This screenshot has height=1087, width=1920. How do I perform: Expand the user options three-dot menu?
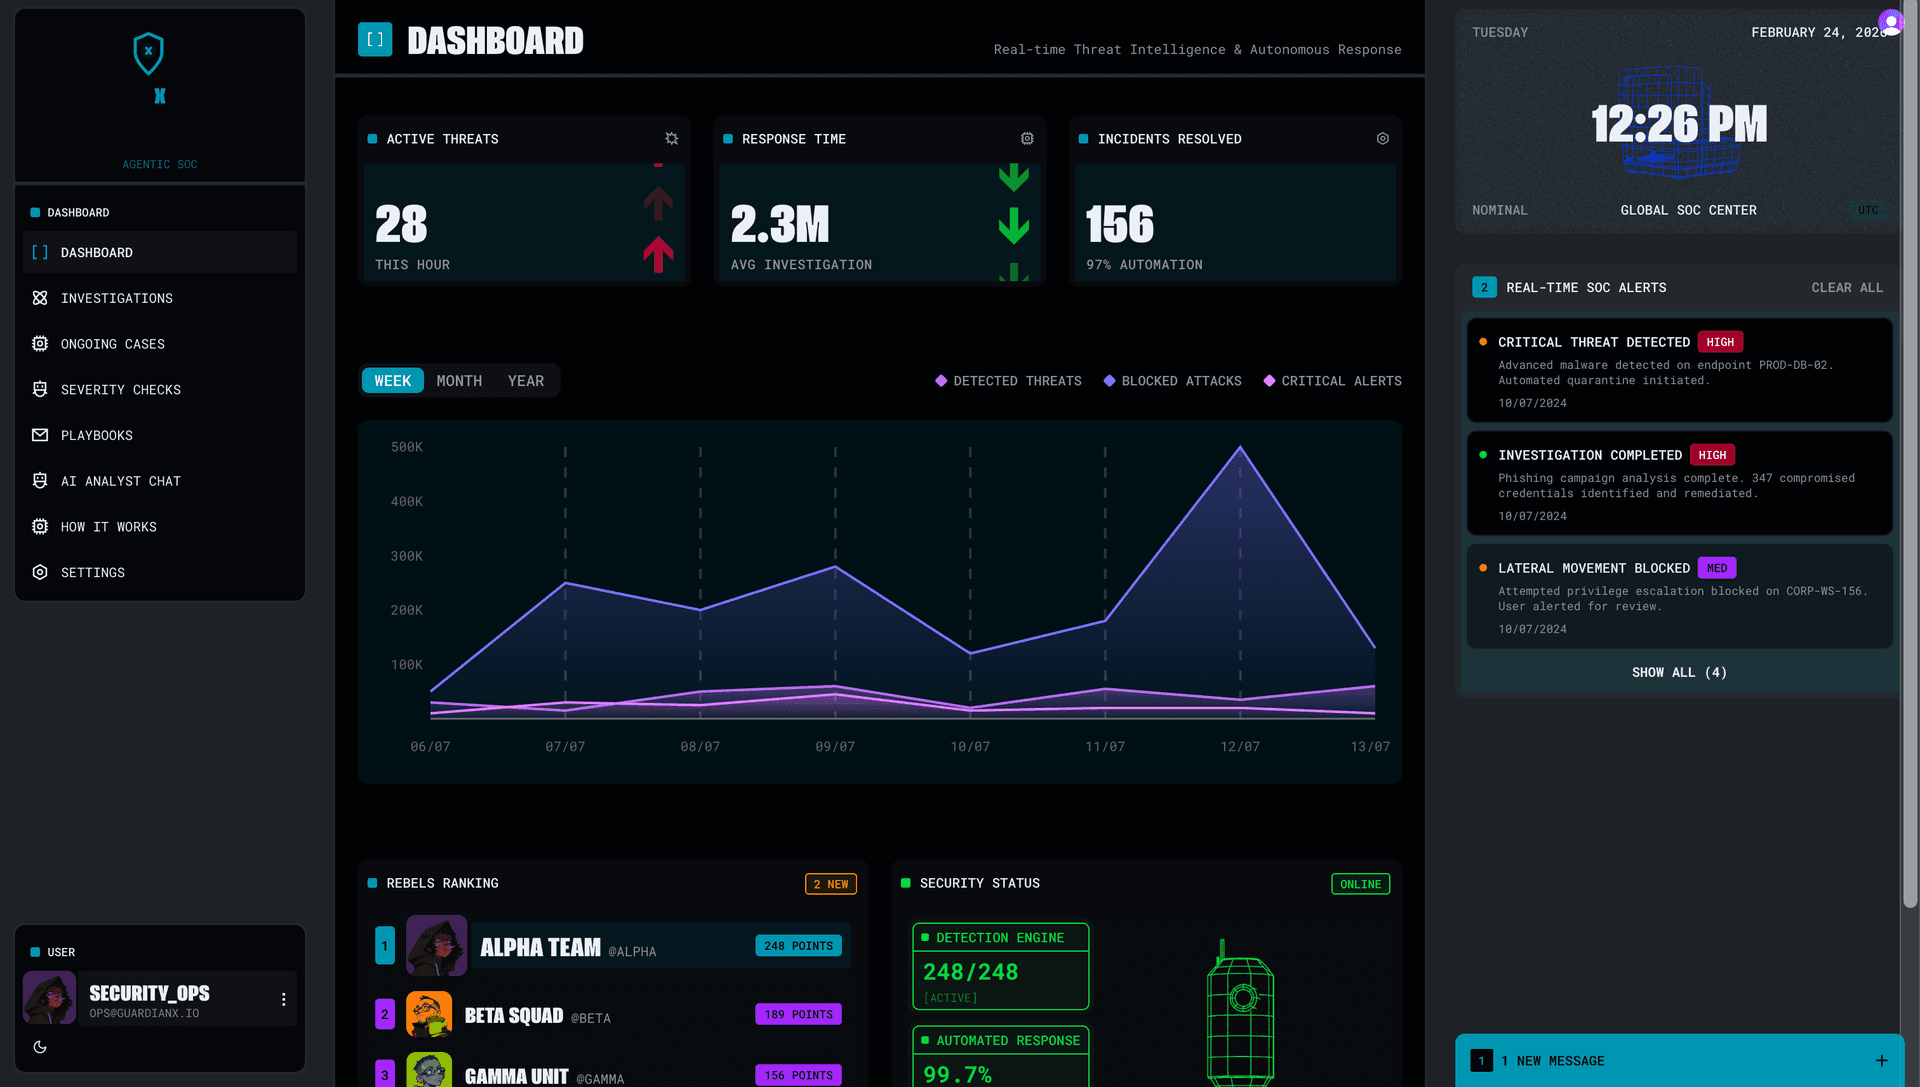click(x=284, y=998)
